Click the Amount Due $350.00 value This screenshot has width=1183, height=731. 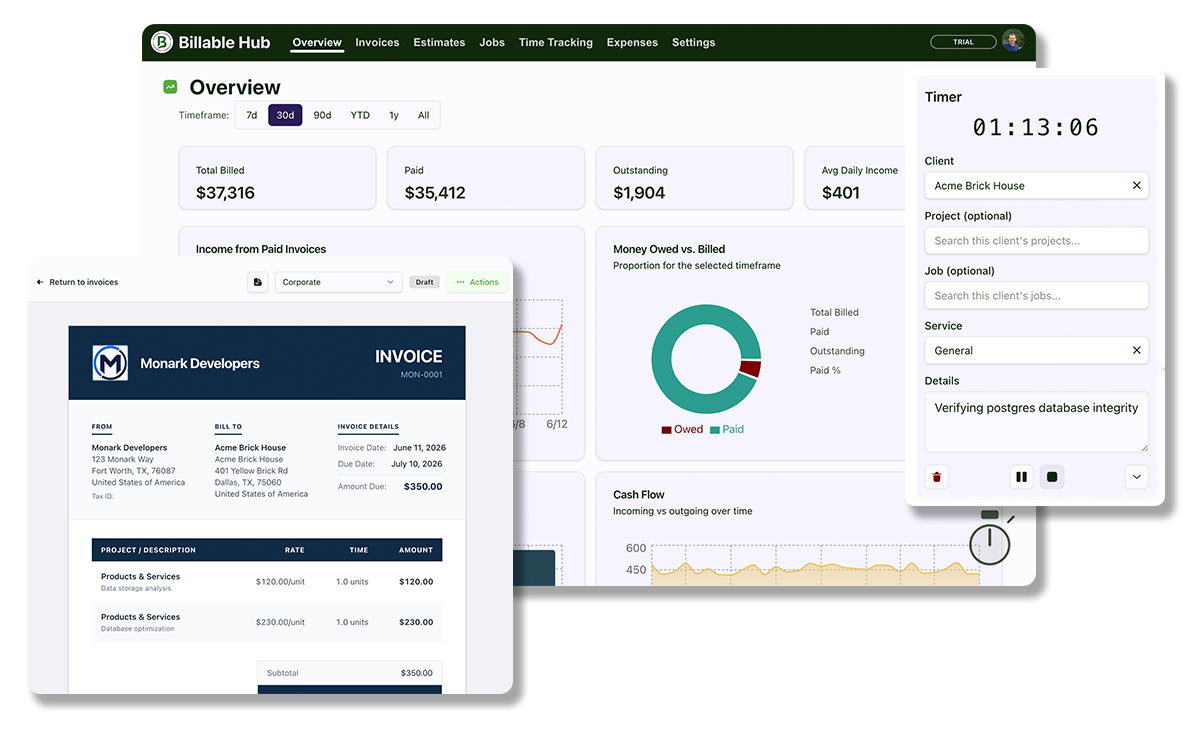coord(423,487)
